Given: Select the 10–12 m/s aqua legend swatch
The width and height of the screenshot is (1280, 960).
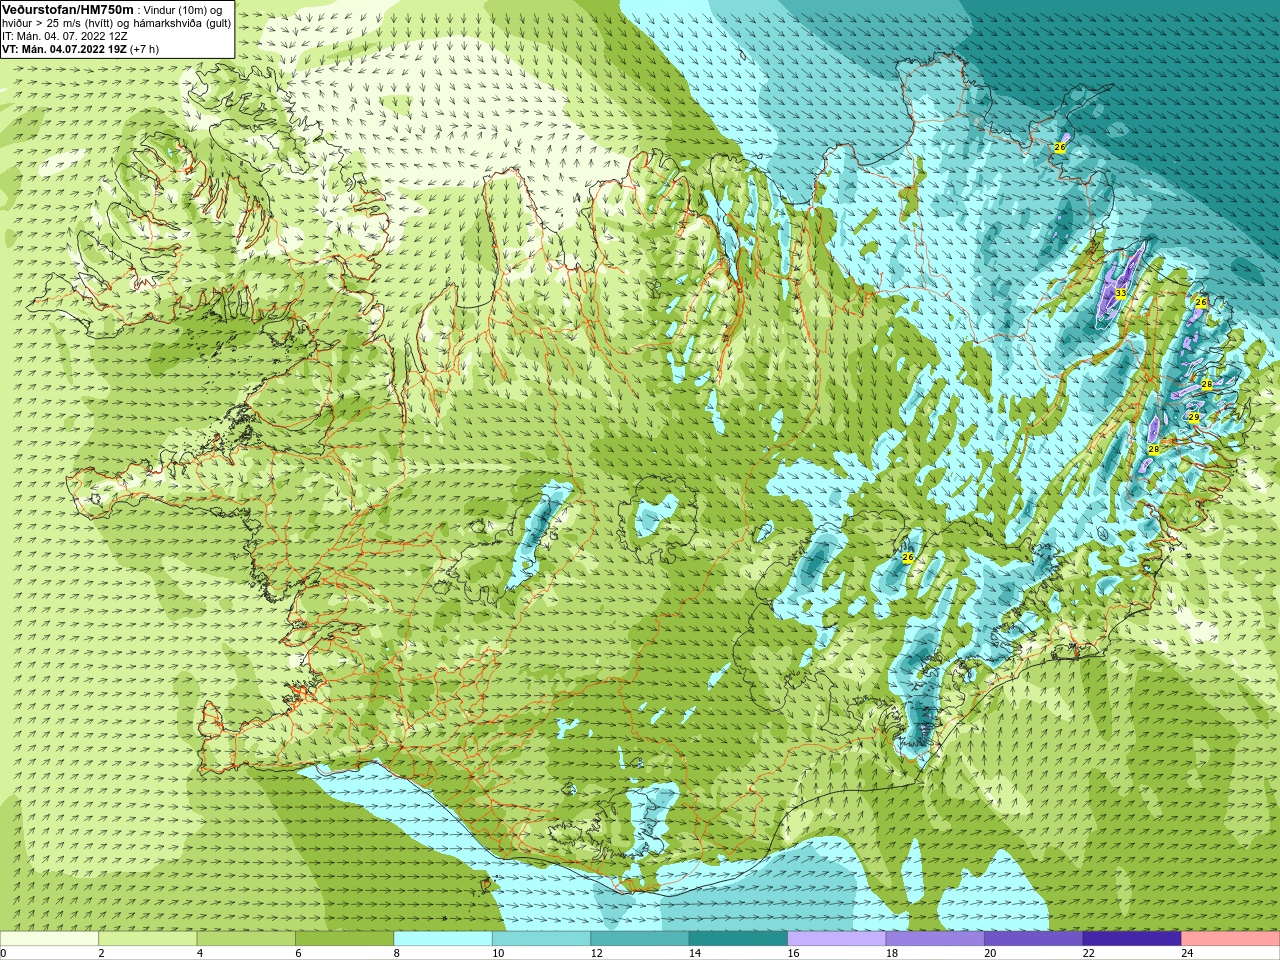Looking at the screenshot, I should (x=541, y=939).
